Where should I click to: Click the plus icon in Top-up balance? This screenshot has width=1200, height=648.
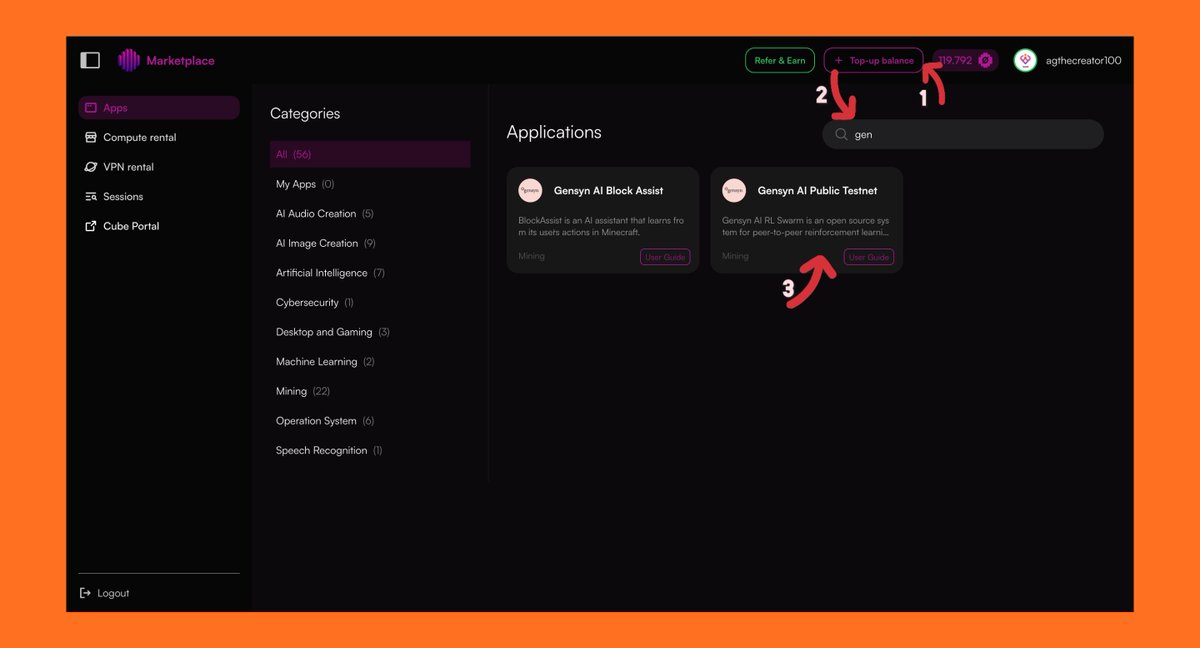pyautogui.click(x=838, y=60)
